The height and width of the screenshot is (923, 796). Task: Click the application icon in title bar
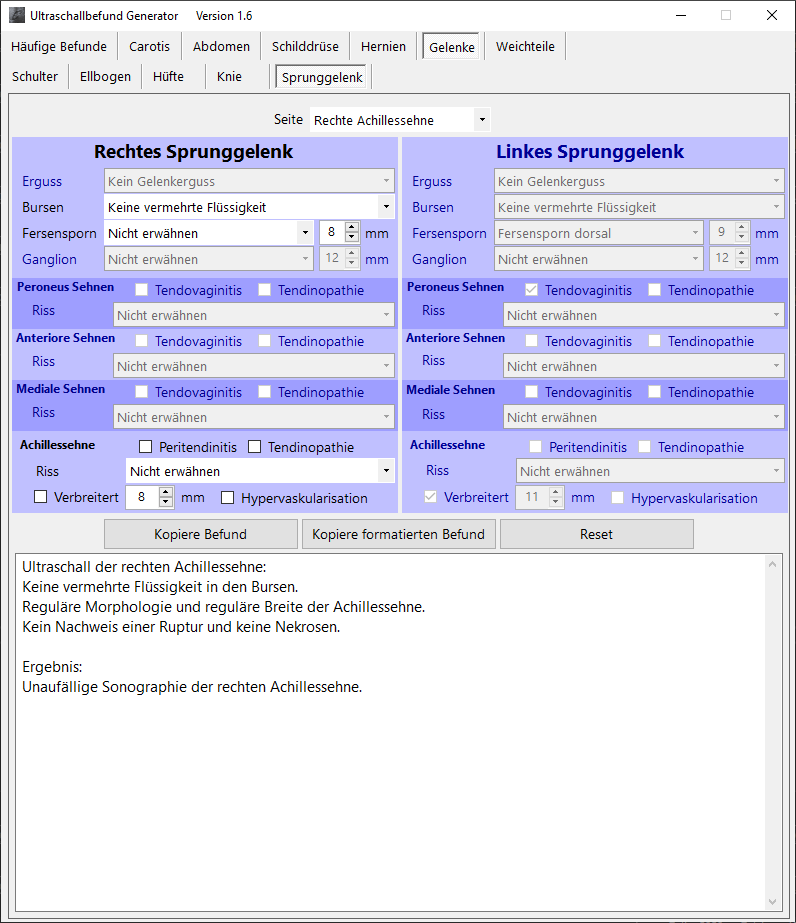17,15
